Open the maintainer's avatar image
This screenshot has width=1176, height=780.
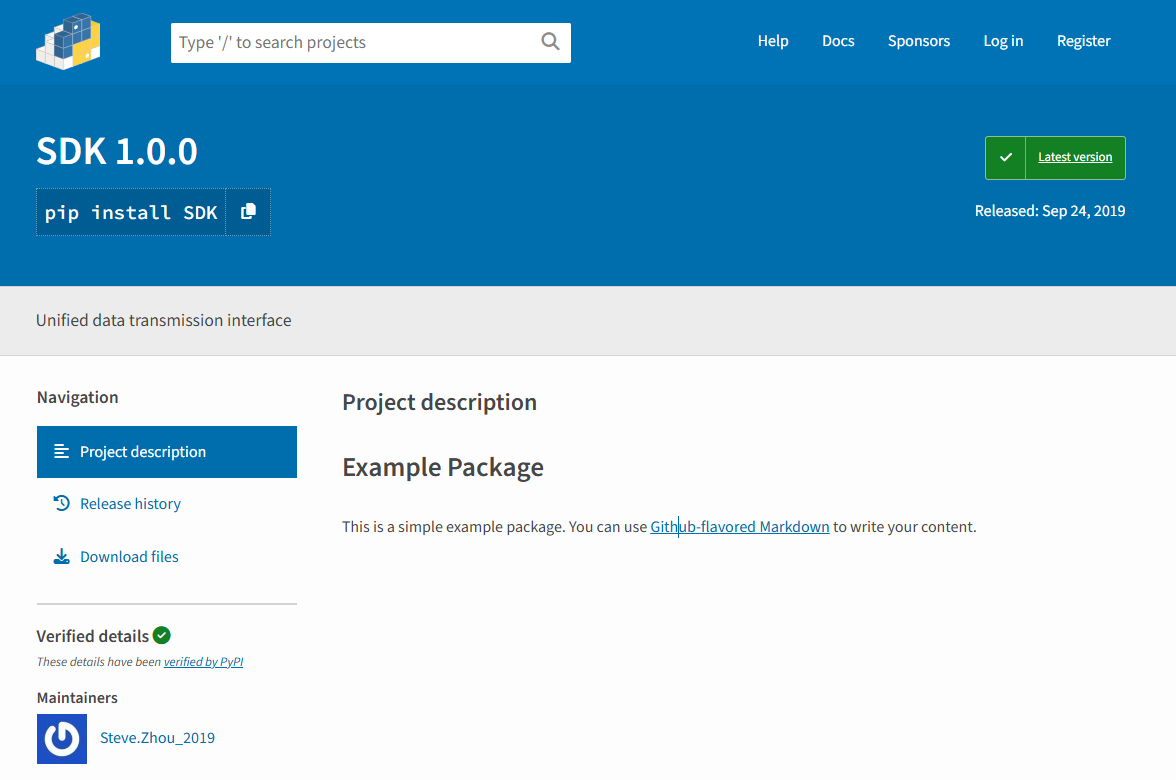pyautogui.click(x=61, y=737)
